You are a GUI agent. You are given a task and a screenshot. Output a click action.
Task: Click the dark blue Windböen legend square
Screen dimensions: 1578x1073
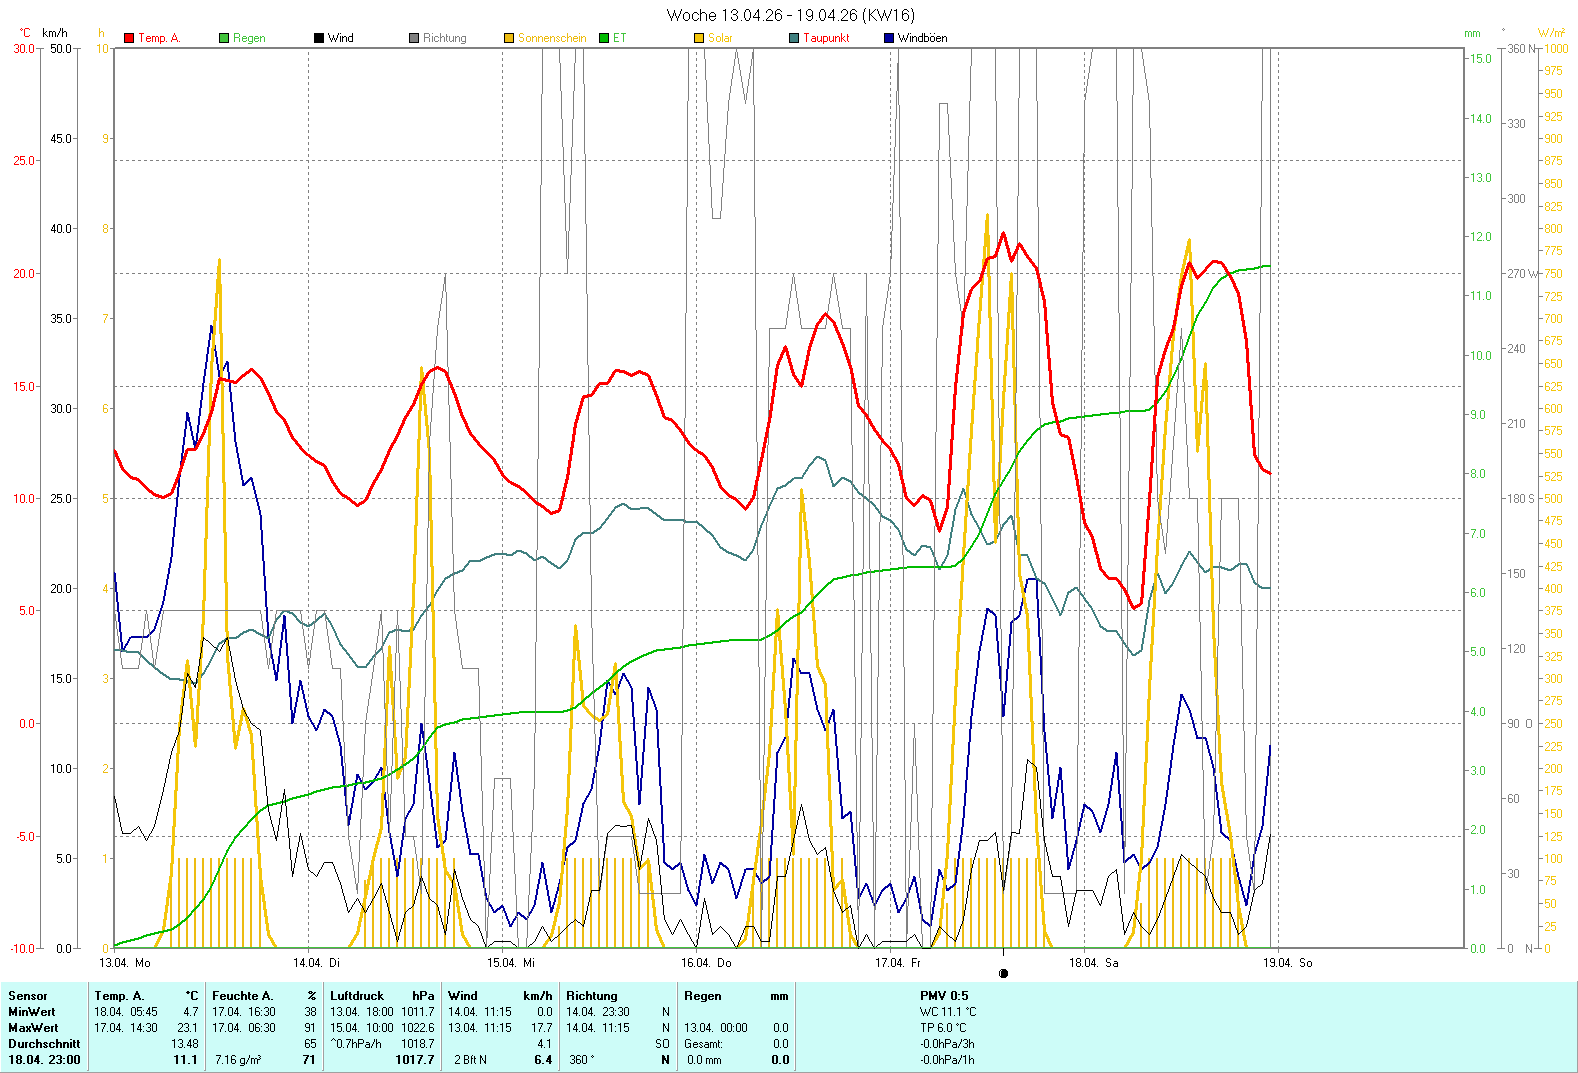(x=889, y=38)
